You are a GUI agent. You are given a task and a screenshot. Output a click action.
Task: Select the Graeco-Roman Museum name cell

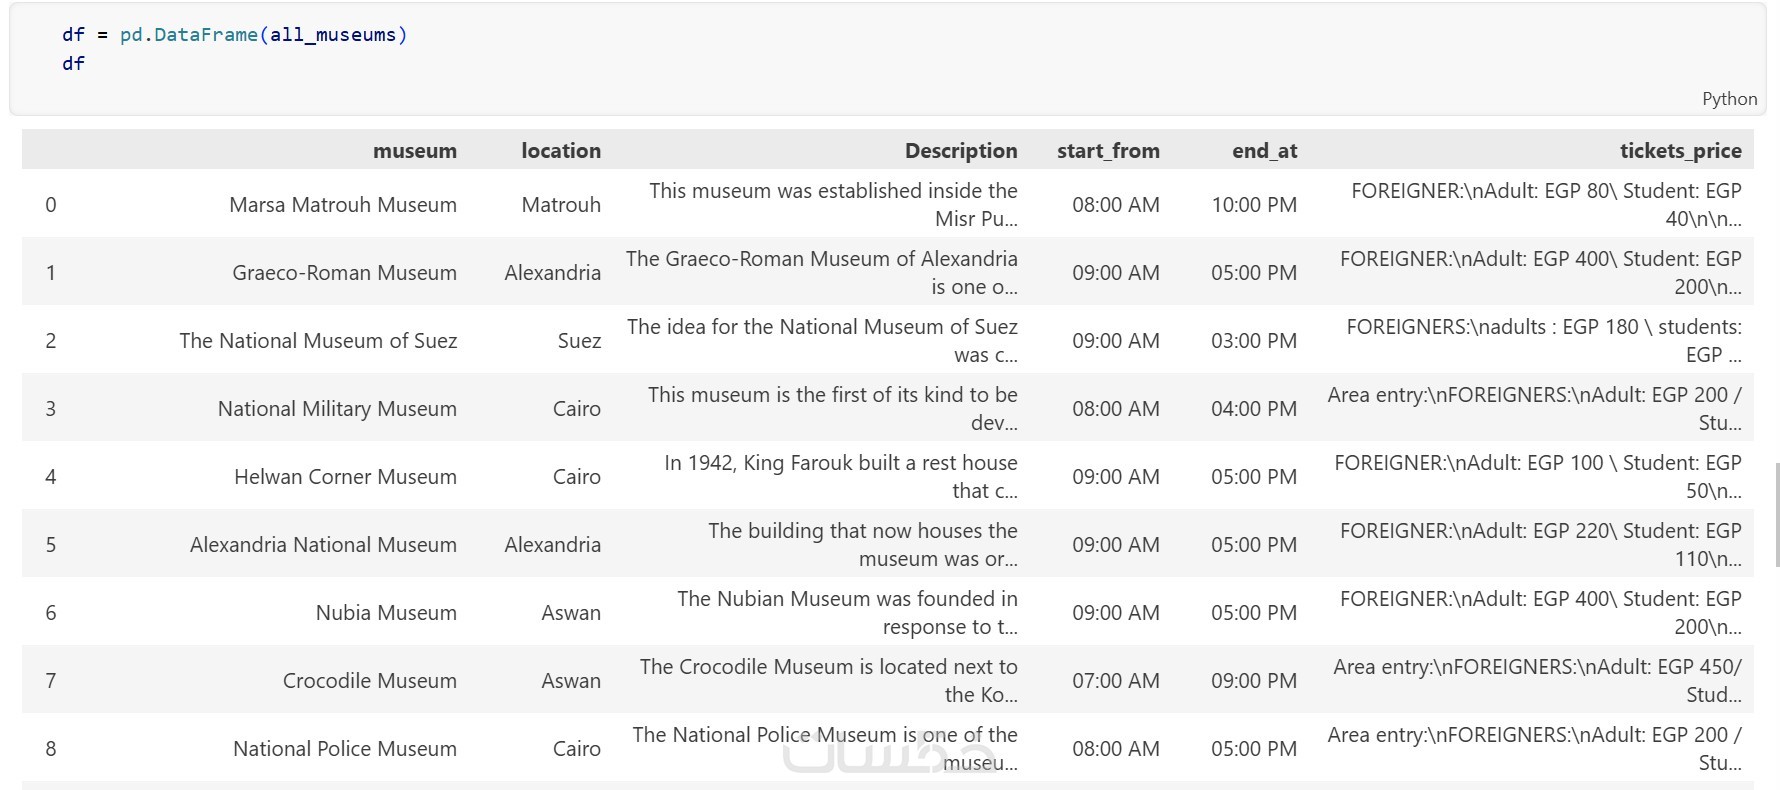pyautogui.click(x=344, y=273)
